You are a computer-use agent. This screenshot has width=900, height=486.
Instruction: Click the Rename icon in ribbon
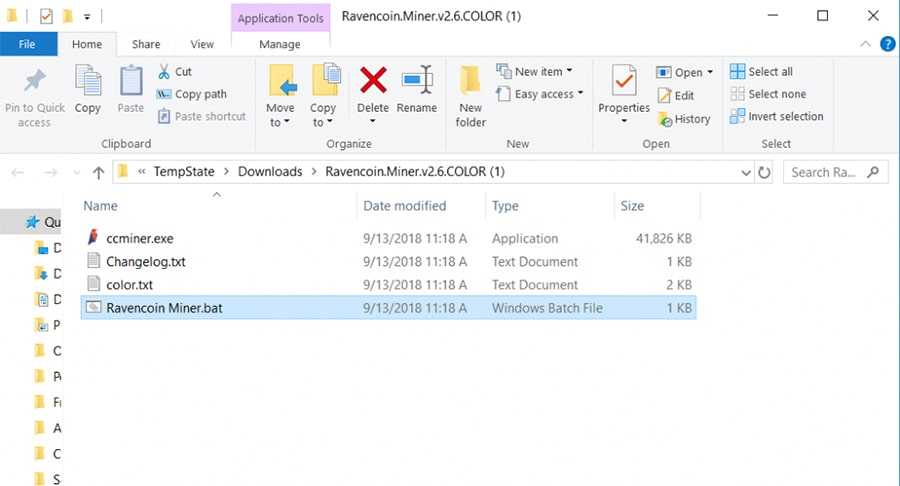[x=416, y=81]
